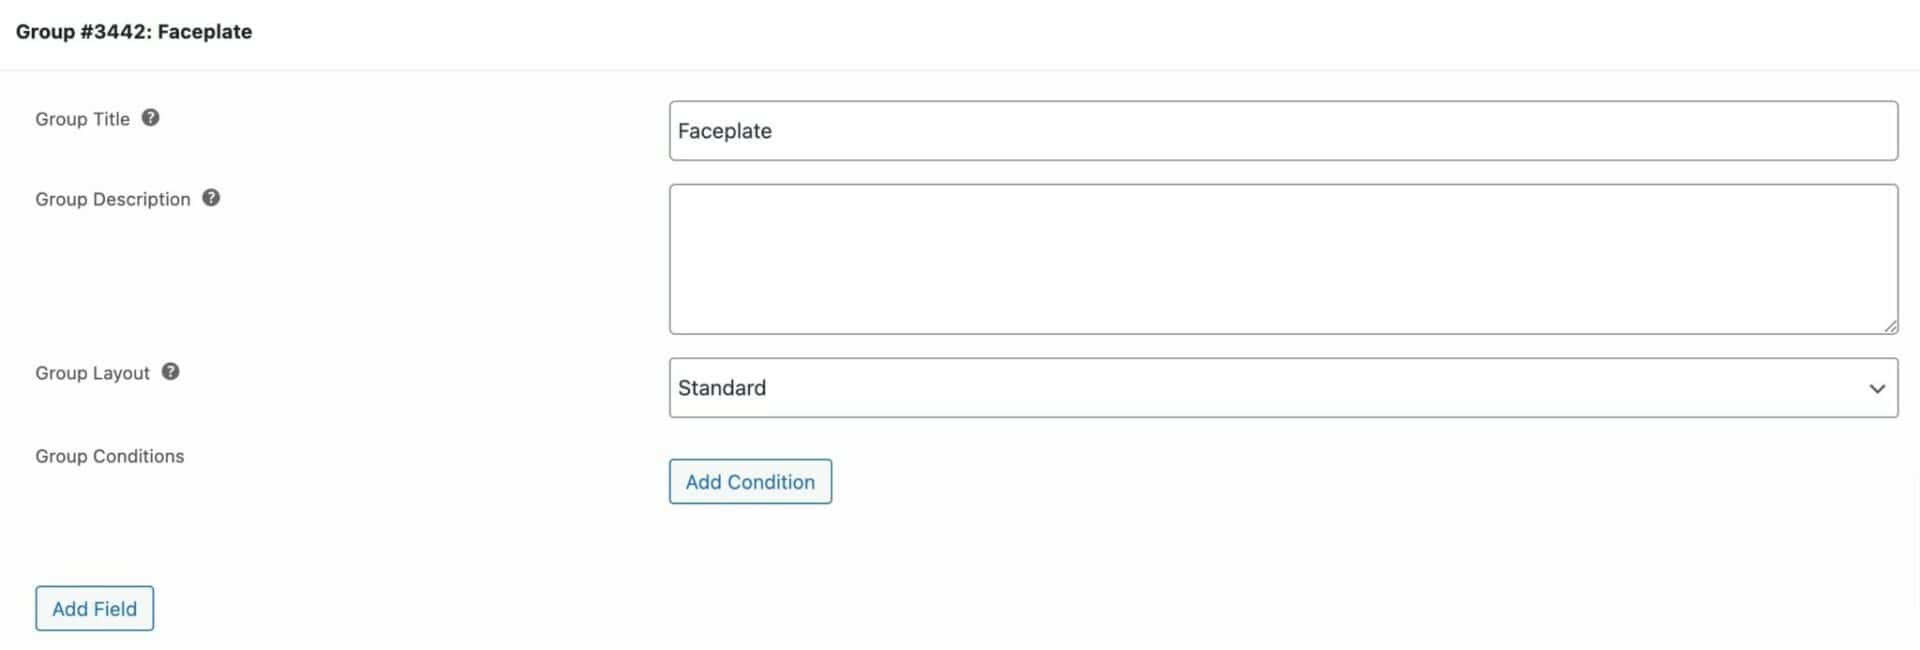Click the help icon beside Group Description

[211, 197]
